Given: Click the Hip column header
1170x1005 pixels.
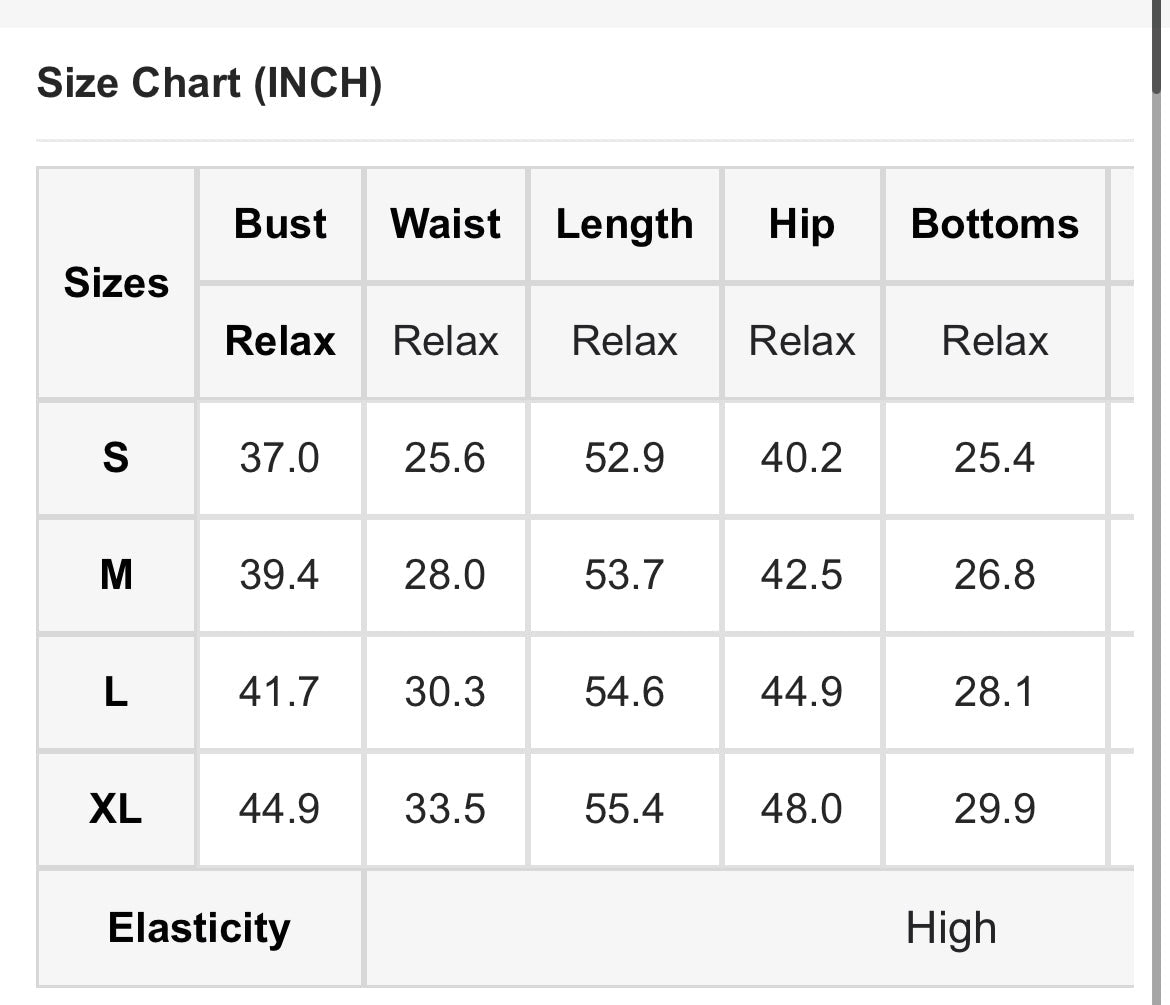Looking at the screenshot, I should [801, 224].
